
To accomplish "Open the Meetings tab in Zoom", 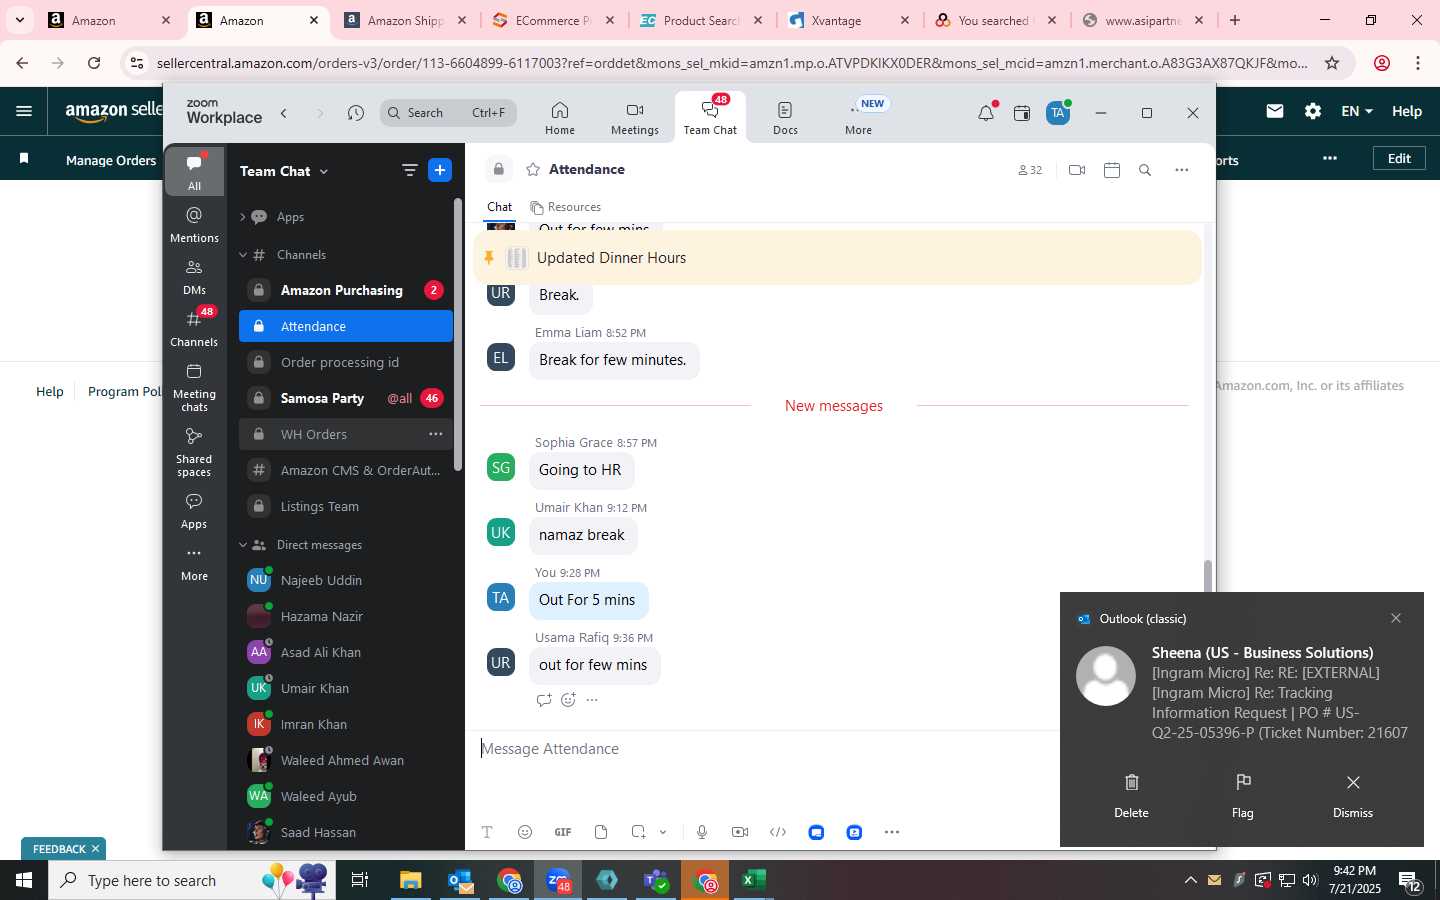I will (x=635, y=118).
